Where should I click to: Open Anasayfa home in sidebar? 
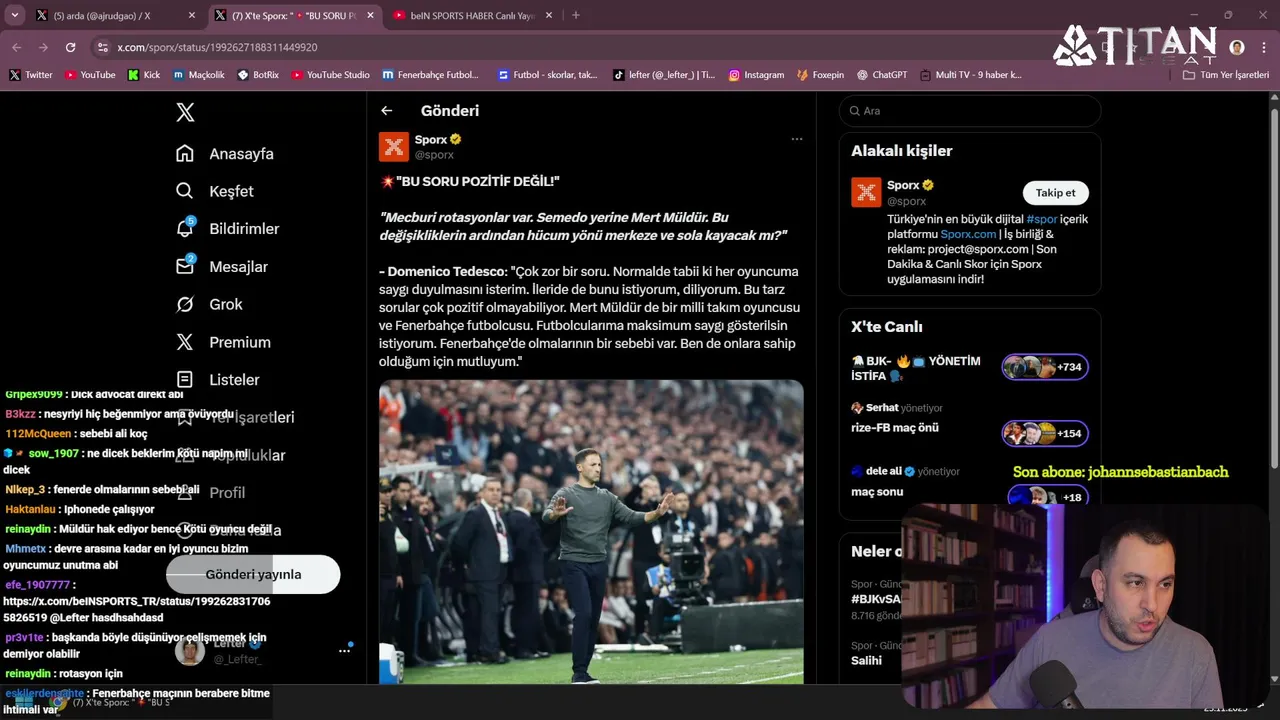pos(225,153)
